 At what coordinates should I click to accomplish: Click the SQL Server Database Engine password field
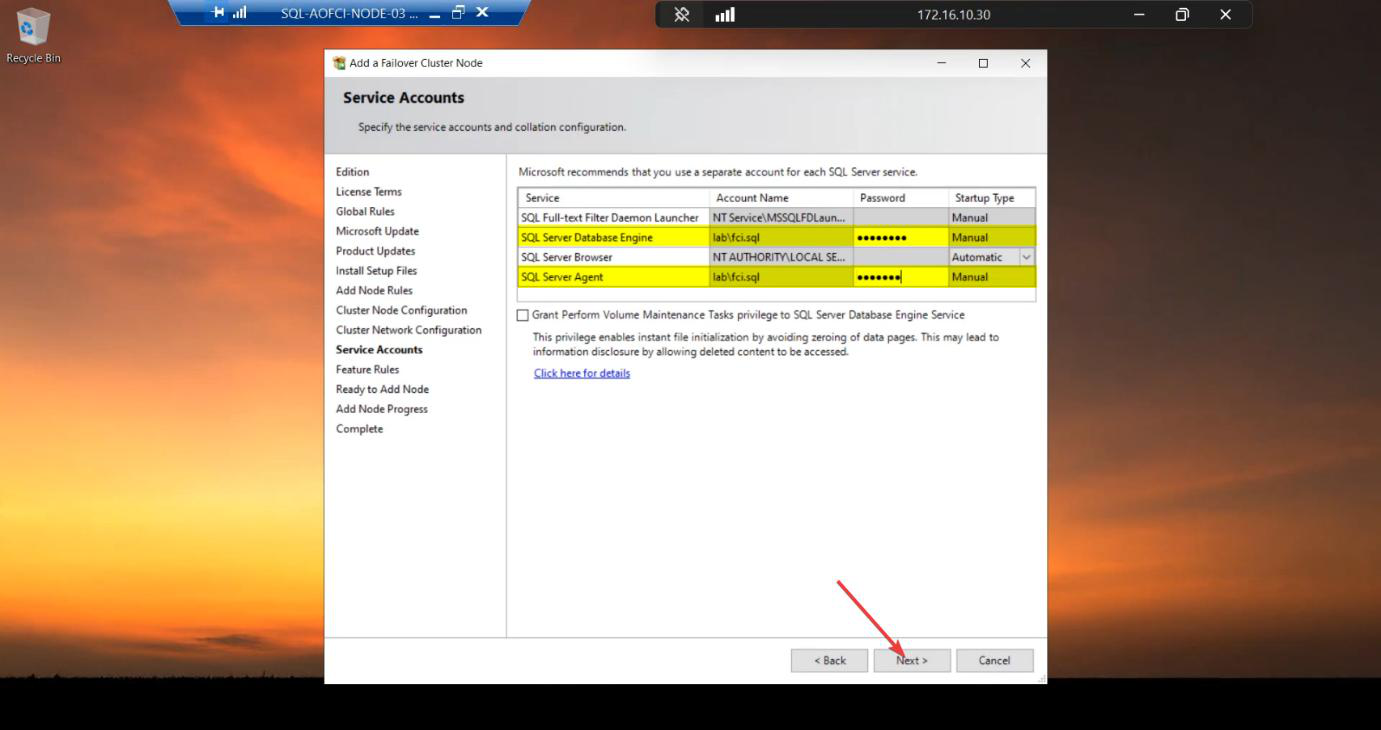[x=901, y=237]
